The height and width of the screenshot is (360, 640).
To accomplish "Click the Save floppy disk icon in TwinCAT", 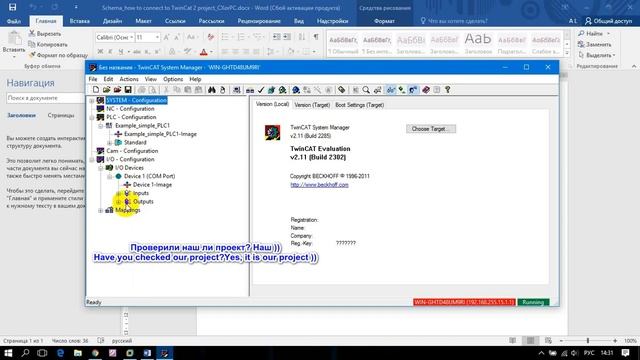I will pyautogui.click(x=128, y=90).
